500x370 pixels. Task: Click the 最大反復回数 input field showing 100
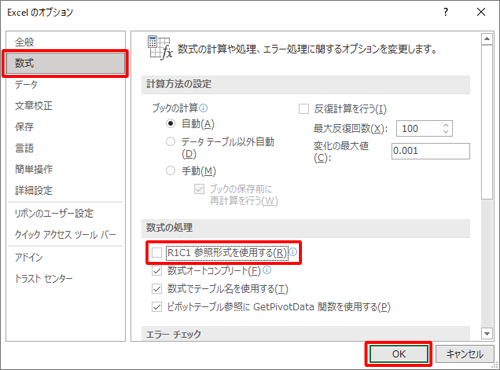click(419, 129)
